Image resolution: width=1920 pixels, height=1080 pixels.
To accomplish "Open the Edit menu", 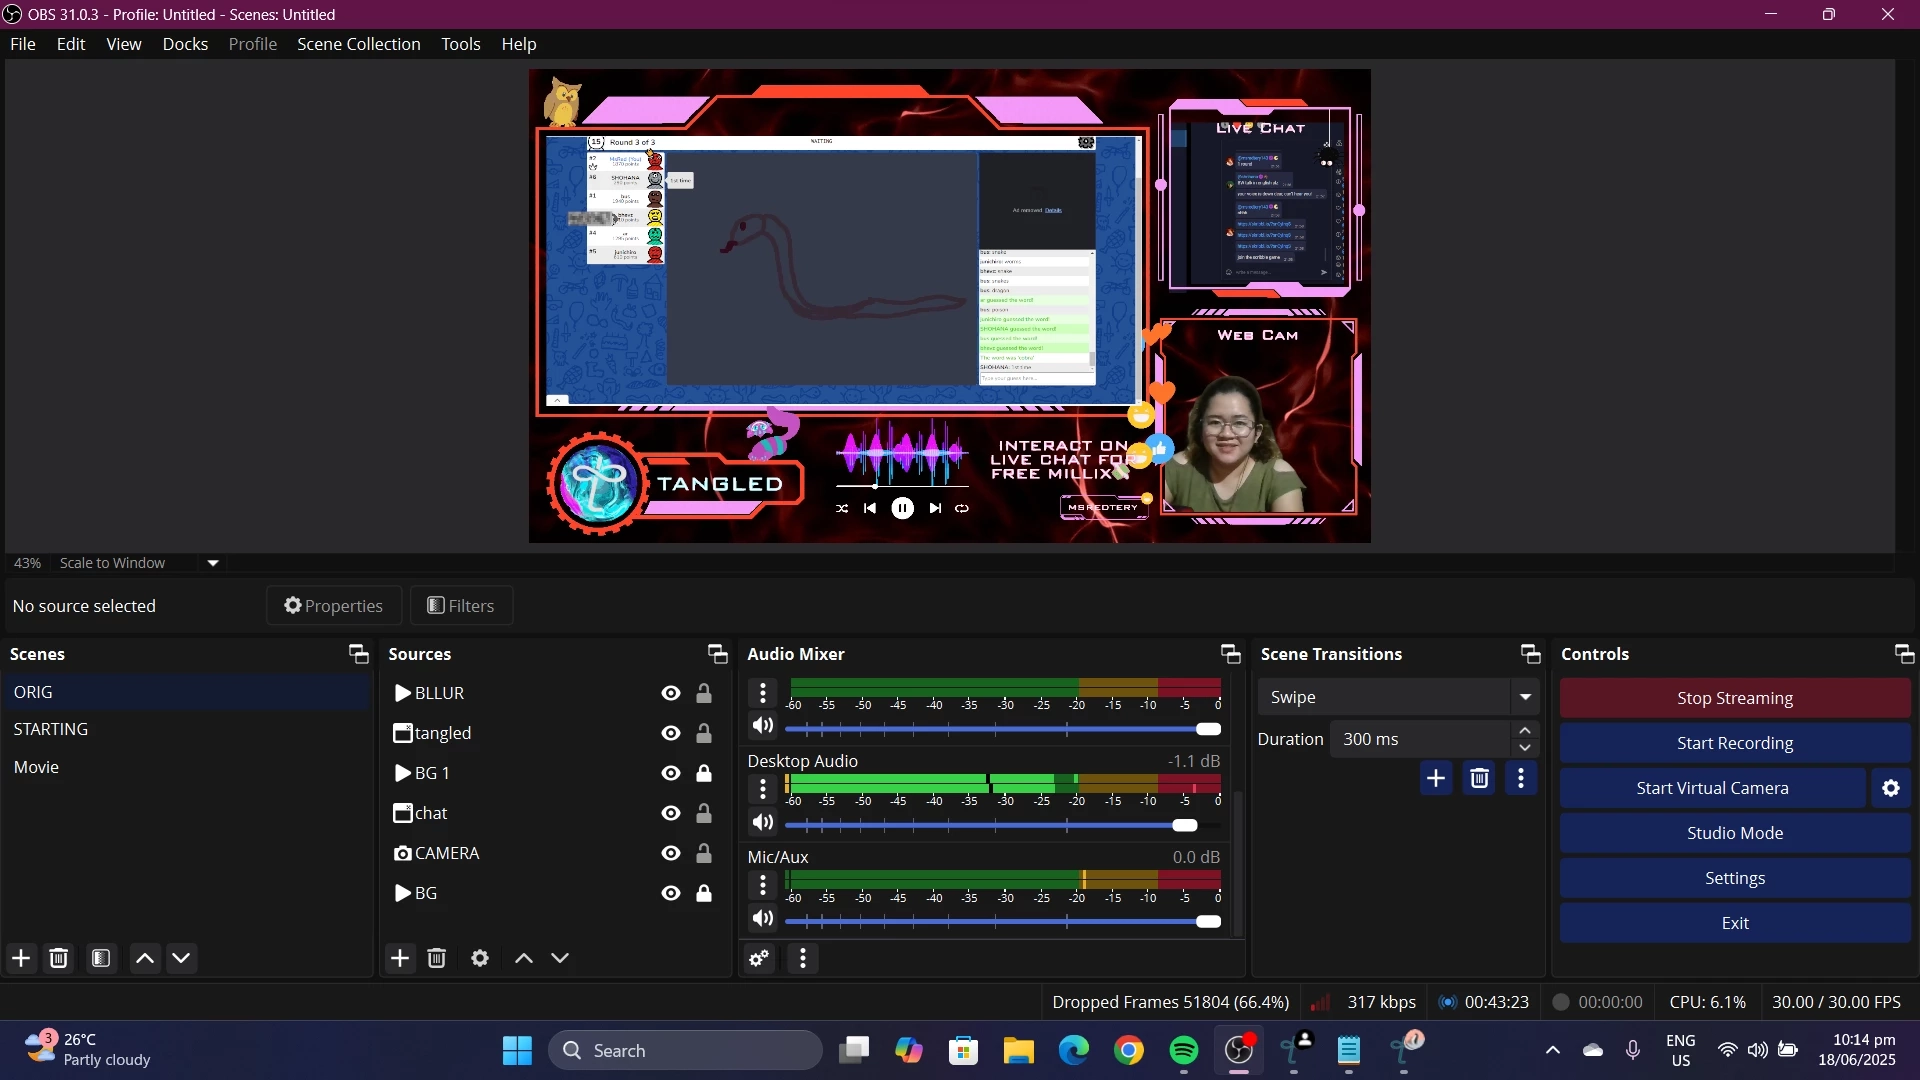I will point(71,44).
